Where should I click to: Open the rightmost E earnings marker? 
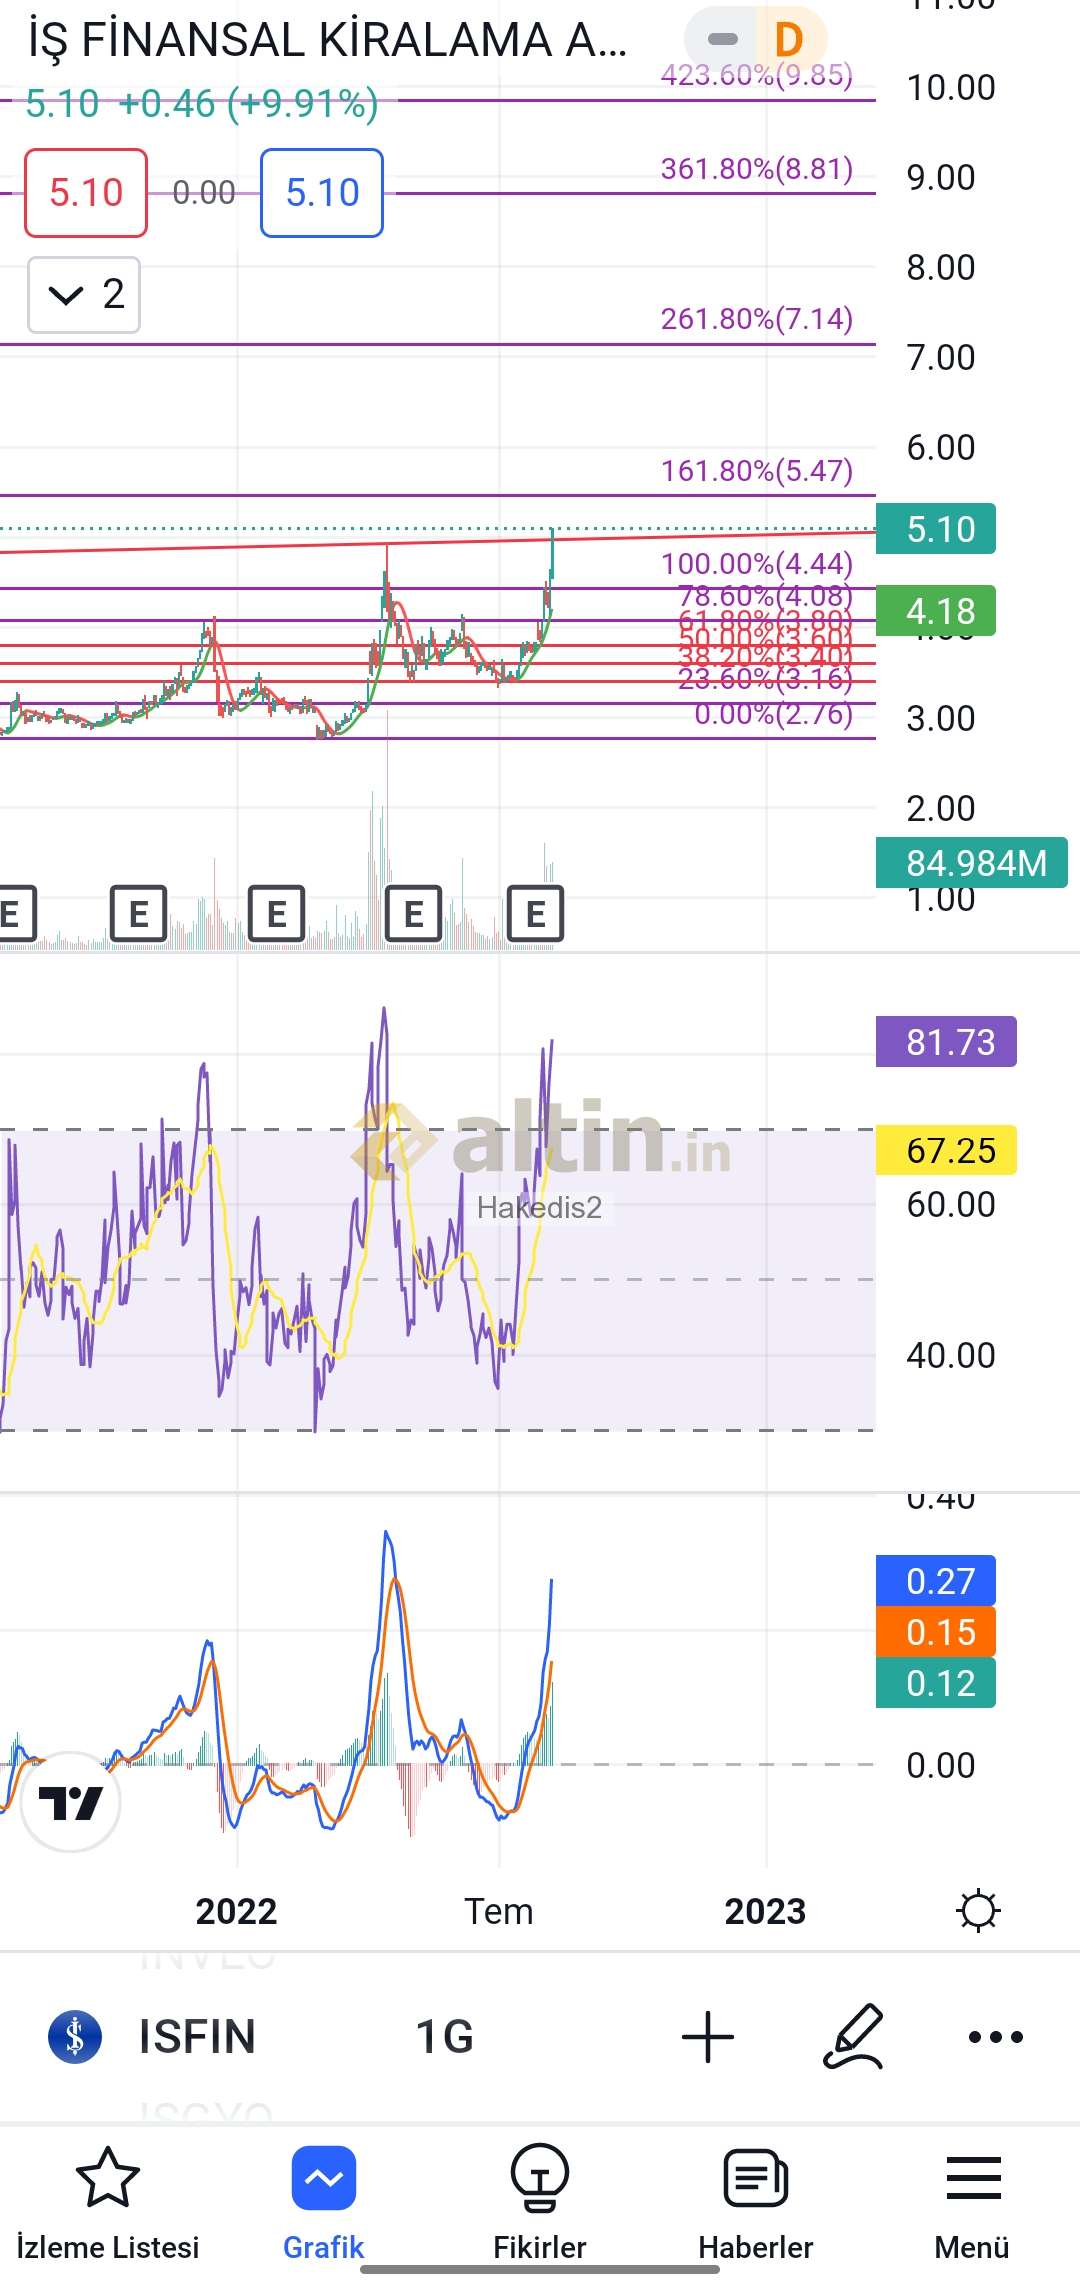click(x=535, y=913)
